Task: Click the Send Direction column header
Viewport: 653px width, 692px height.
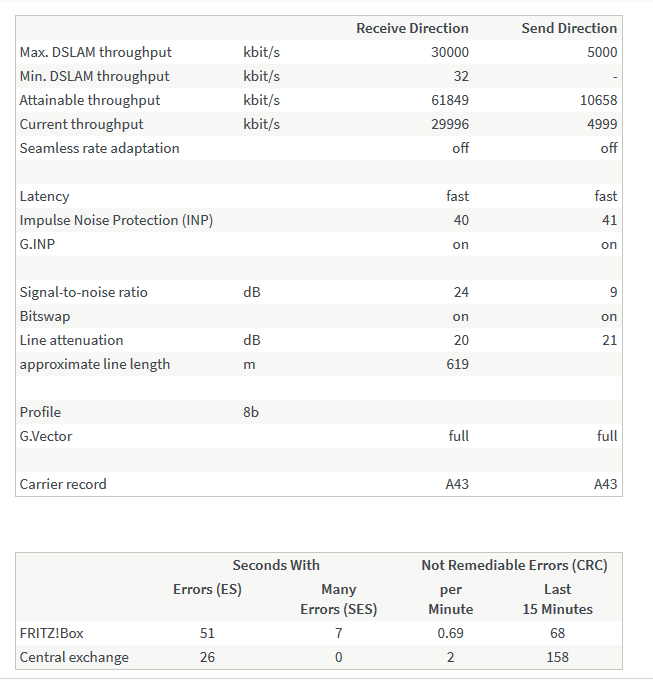Action: (569, 28)
